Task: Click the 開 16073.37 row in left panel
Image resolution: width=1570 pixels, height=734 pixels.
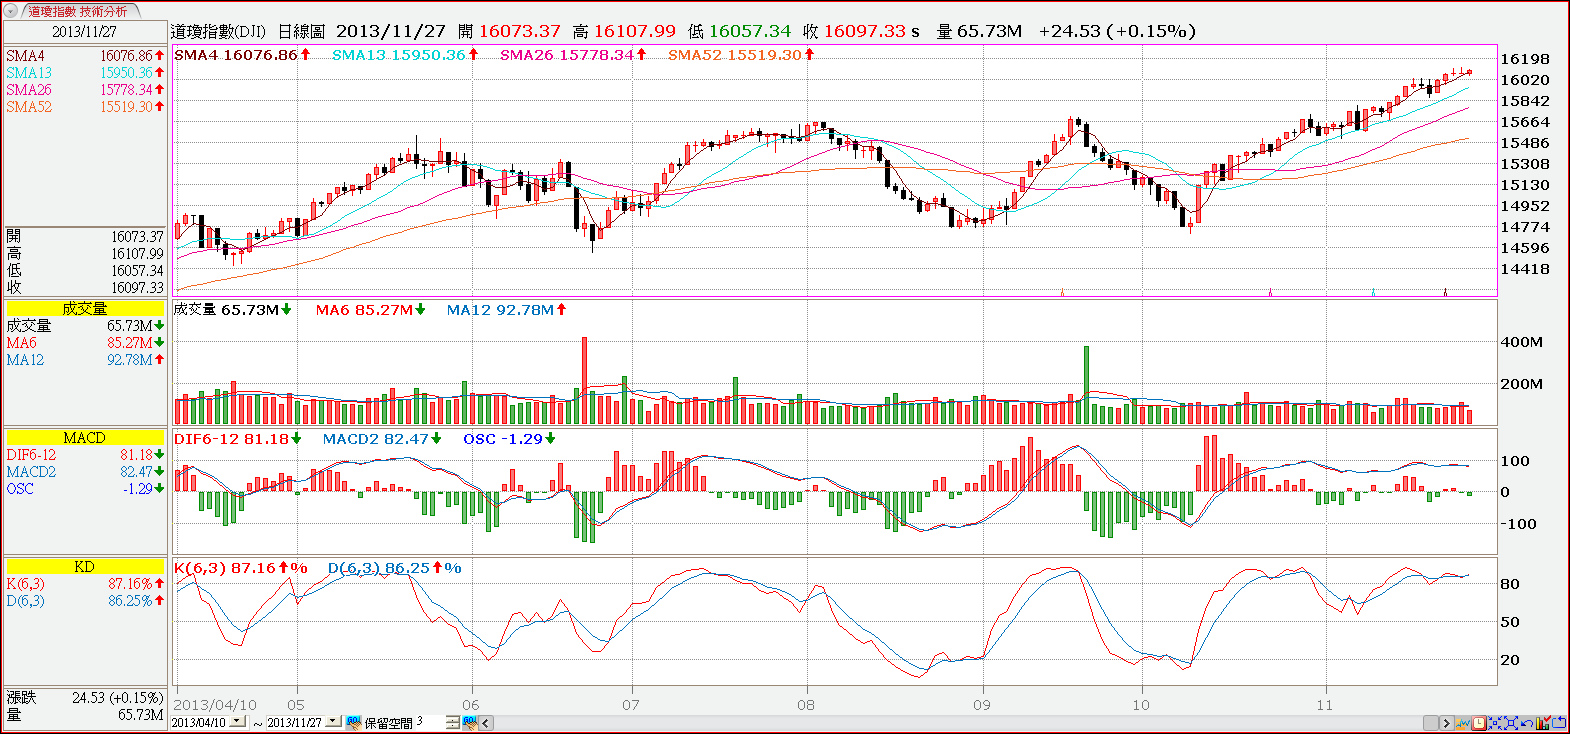Action: (84, 236)
